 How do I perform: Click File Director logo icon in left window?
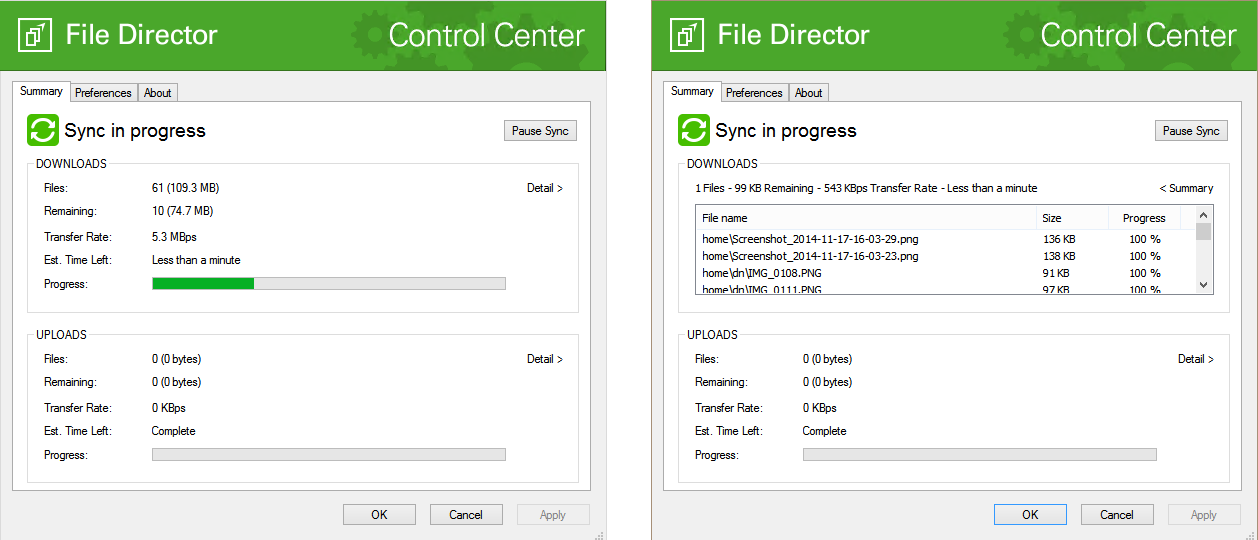click(35, 35)
